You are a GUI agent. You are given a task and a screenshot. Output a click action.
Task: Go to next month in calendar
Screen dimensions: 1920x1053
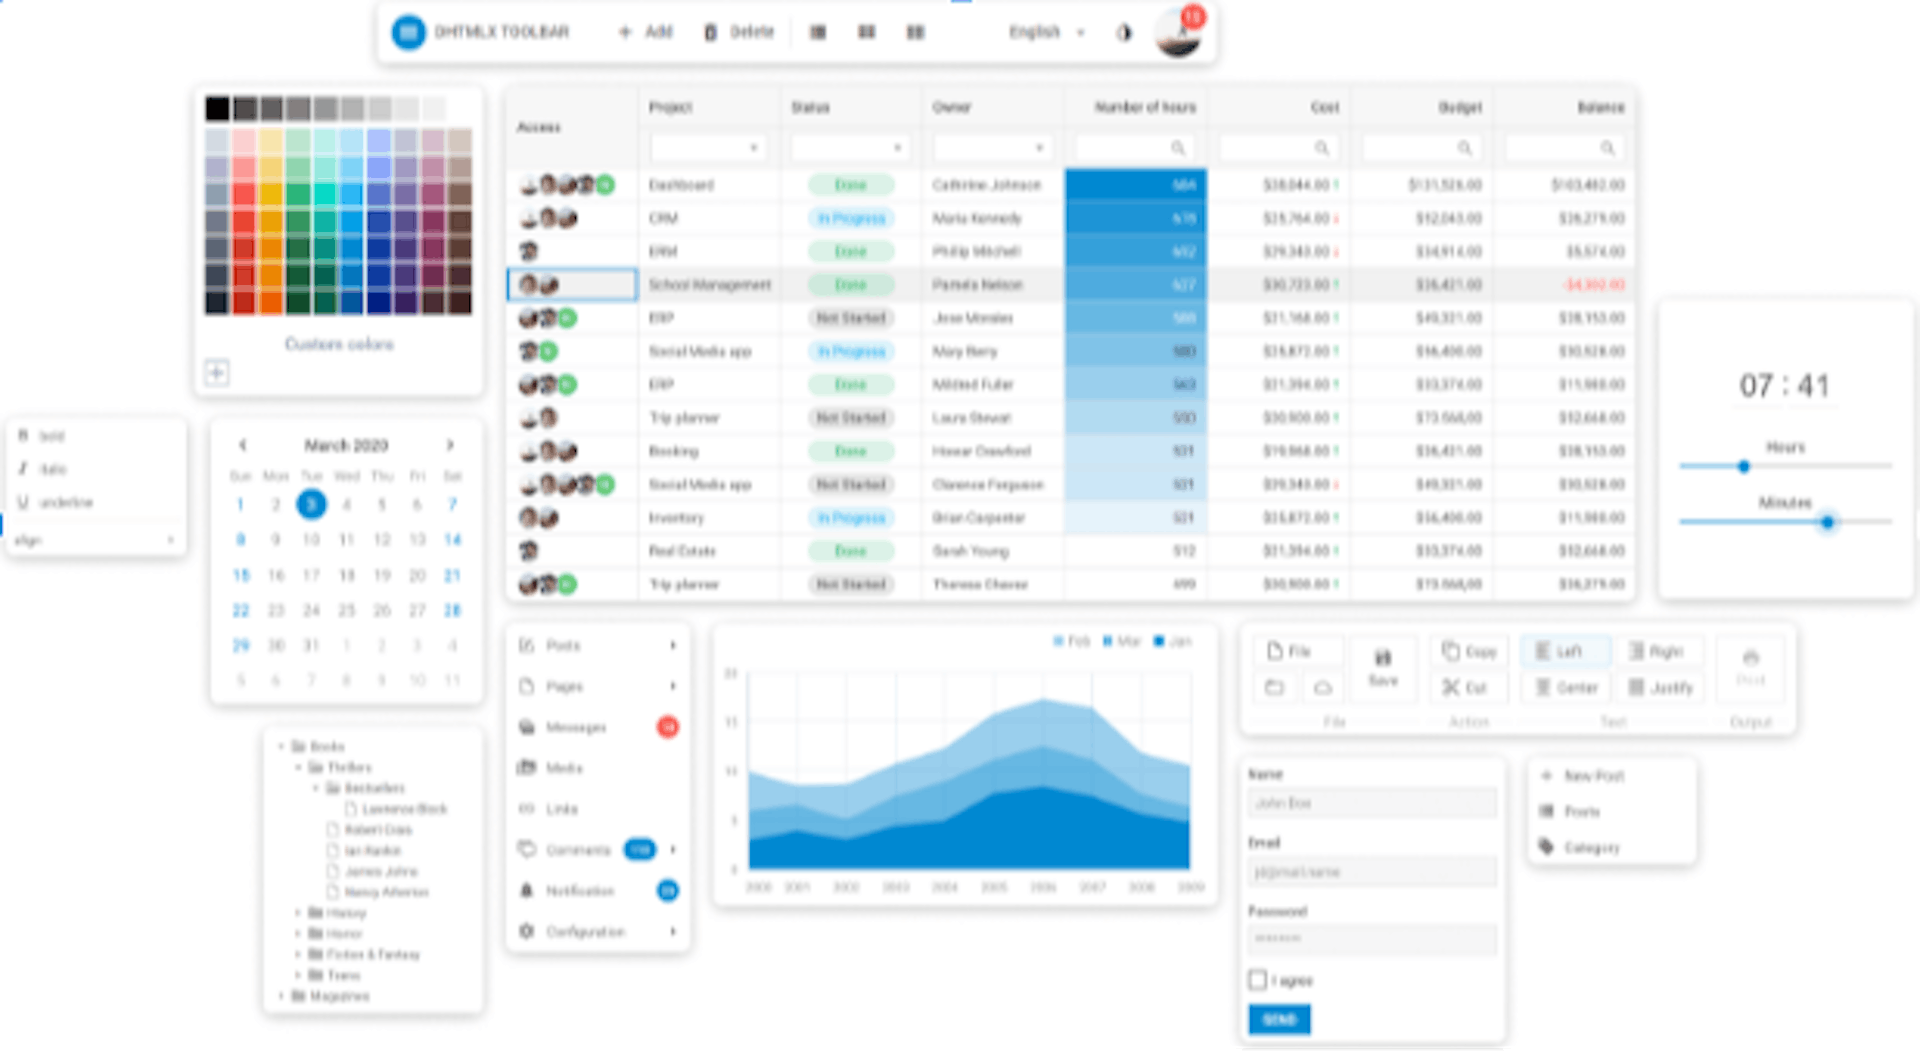[450, 445]
